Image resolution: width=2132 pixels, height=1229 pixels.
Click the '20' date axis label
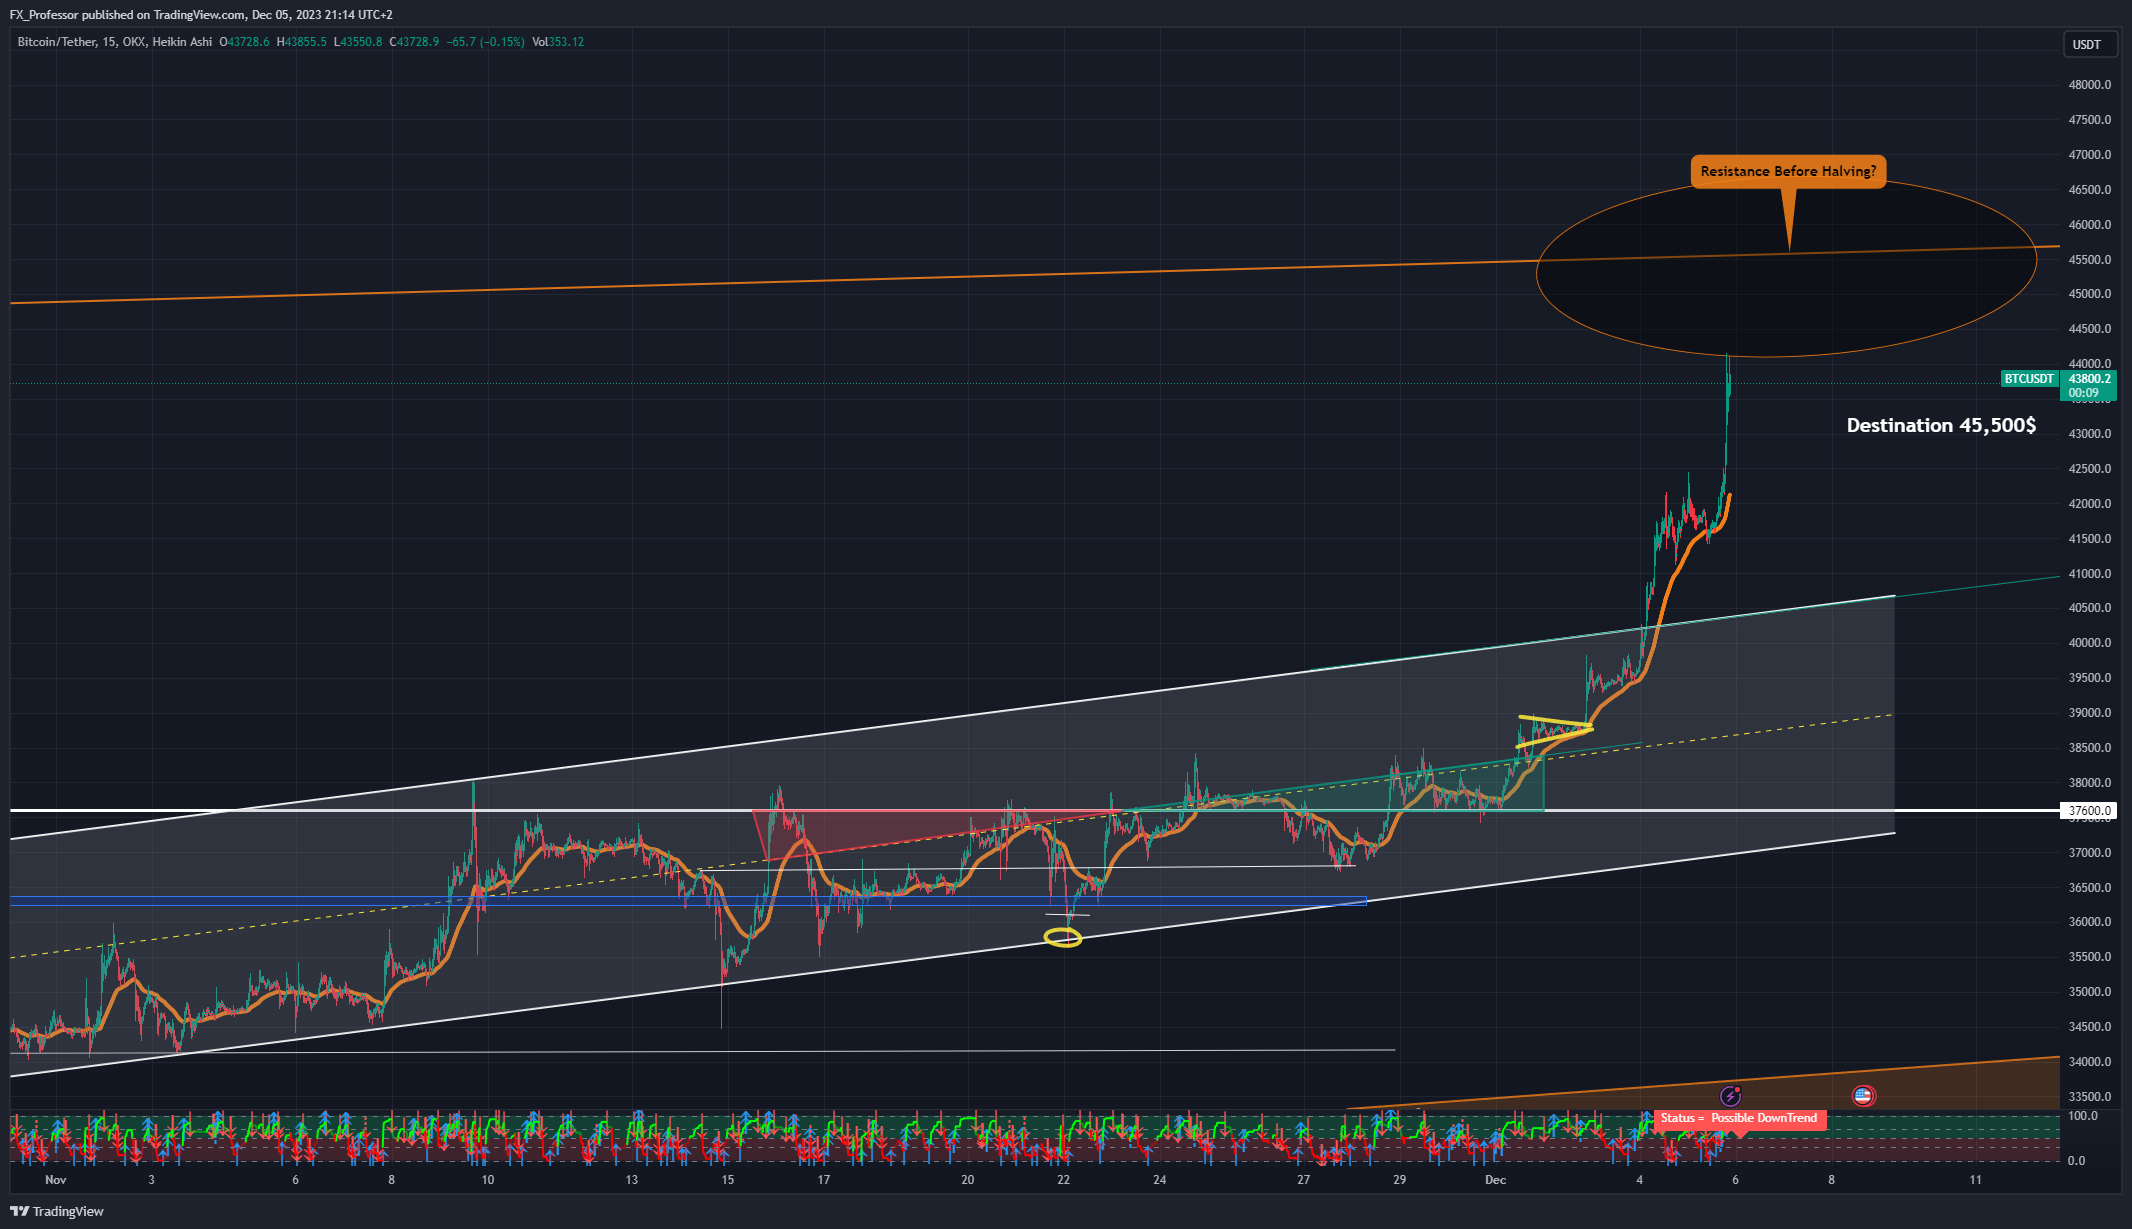967,1180
